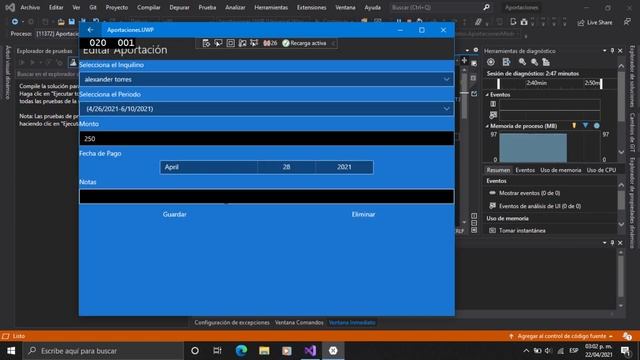Click the Visual Studio search box
This screenshot has width=640, height=360.
tap(440, 7)
